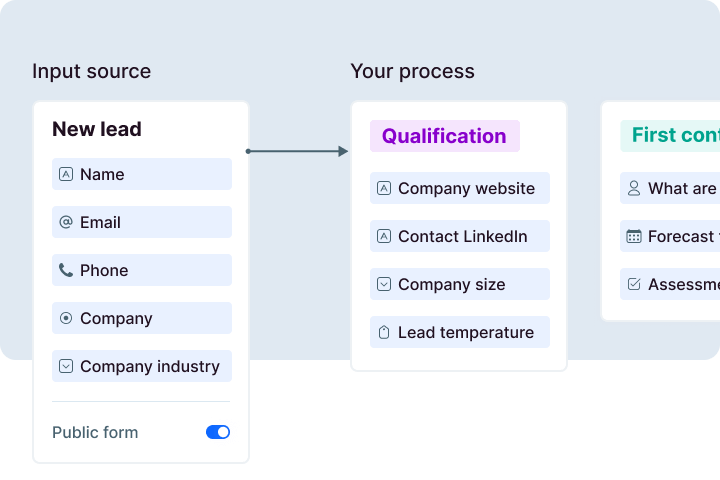Click the thermometer icon beside Lead temperature
The image size is (720, 480).
[x=384, y=332]
